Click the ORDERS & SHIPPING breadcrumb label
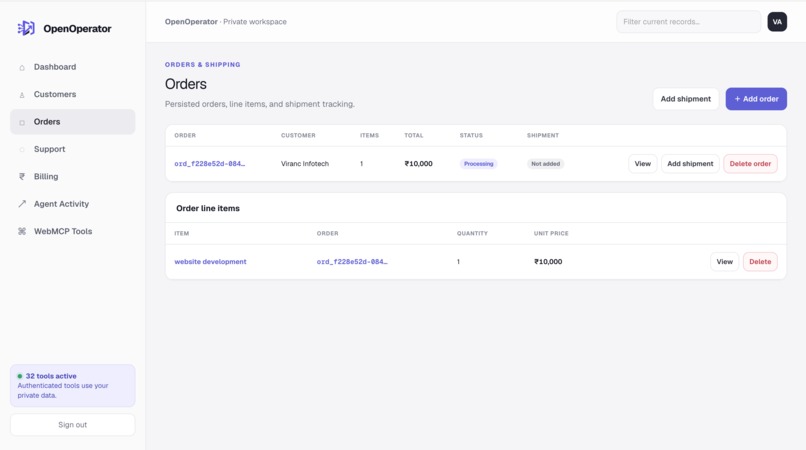The width and height of the screenshot is (806, 450). [203, 65]
